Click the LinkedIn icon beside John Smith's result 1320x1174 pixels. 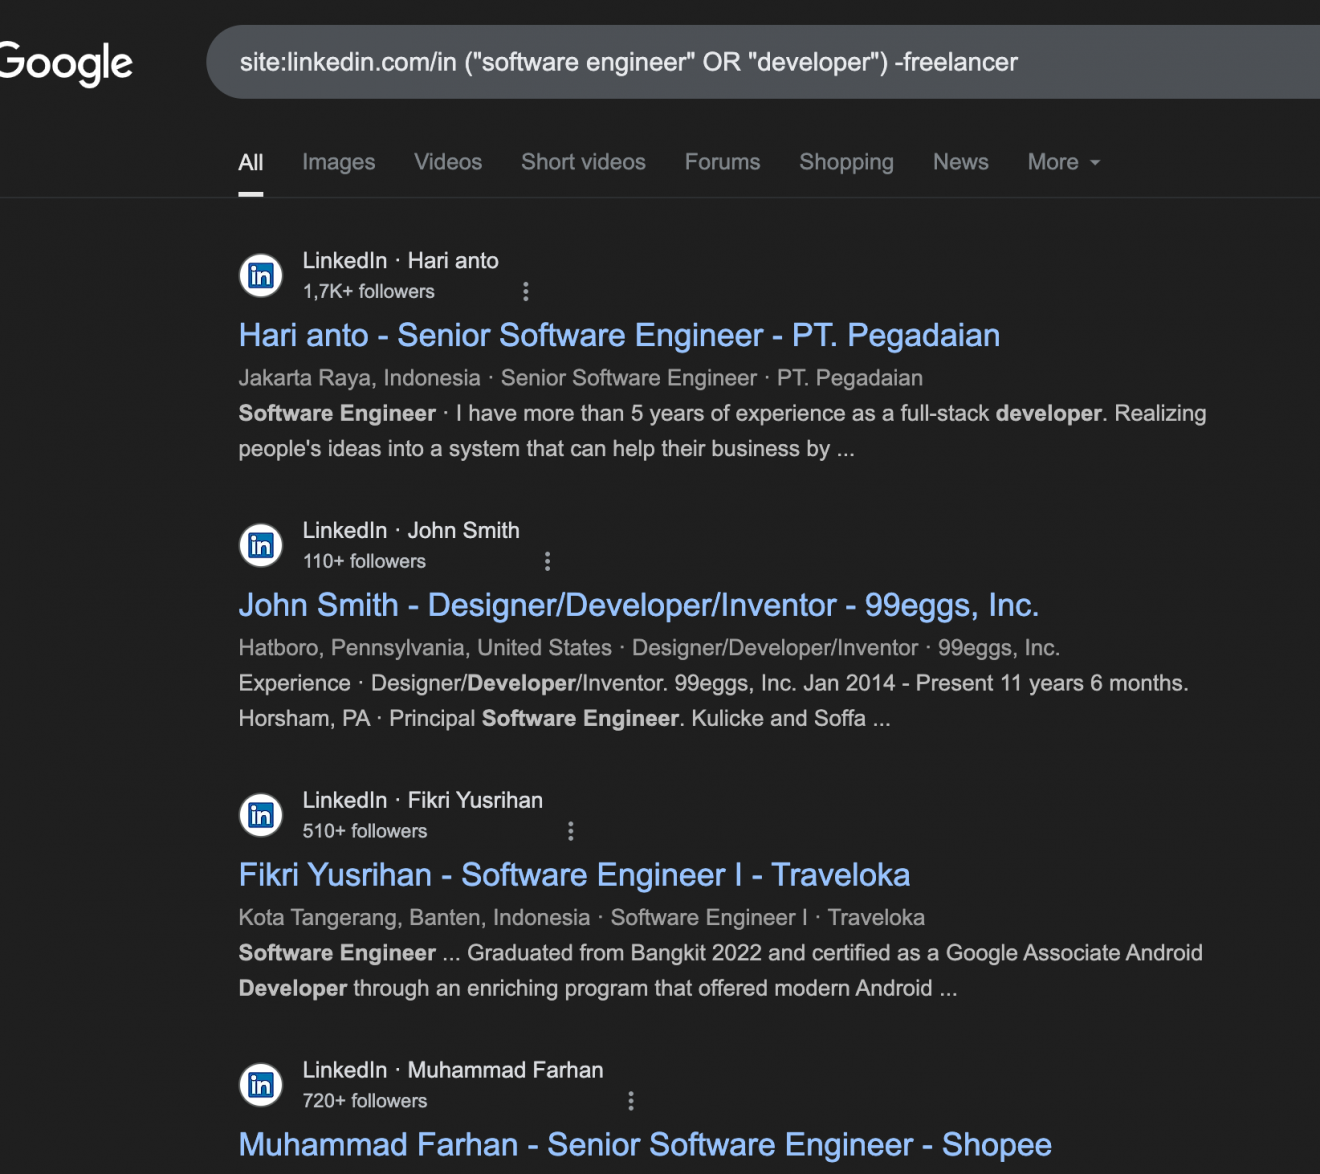[x=260, y=546]
